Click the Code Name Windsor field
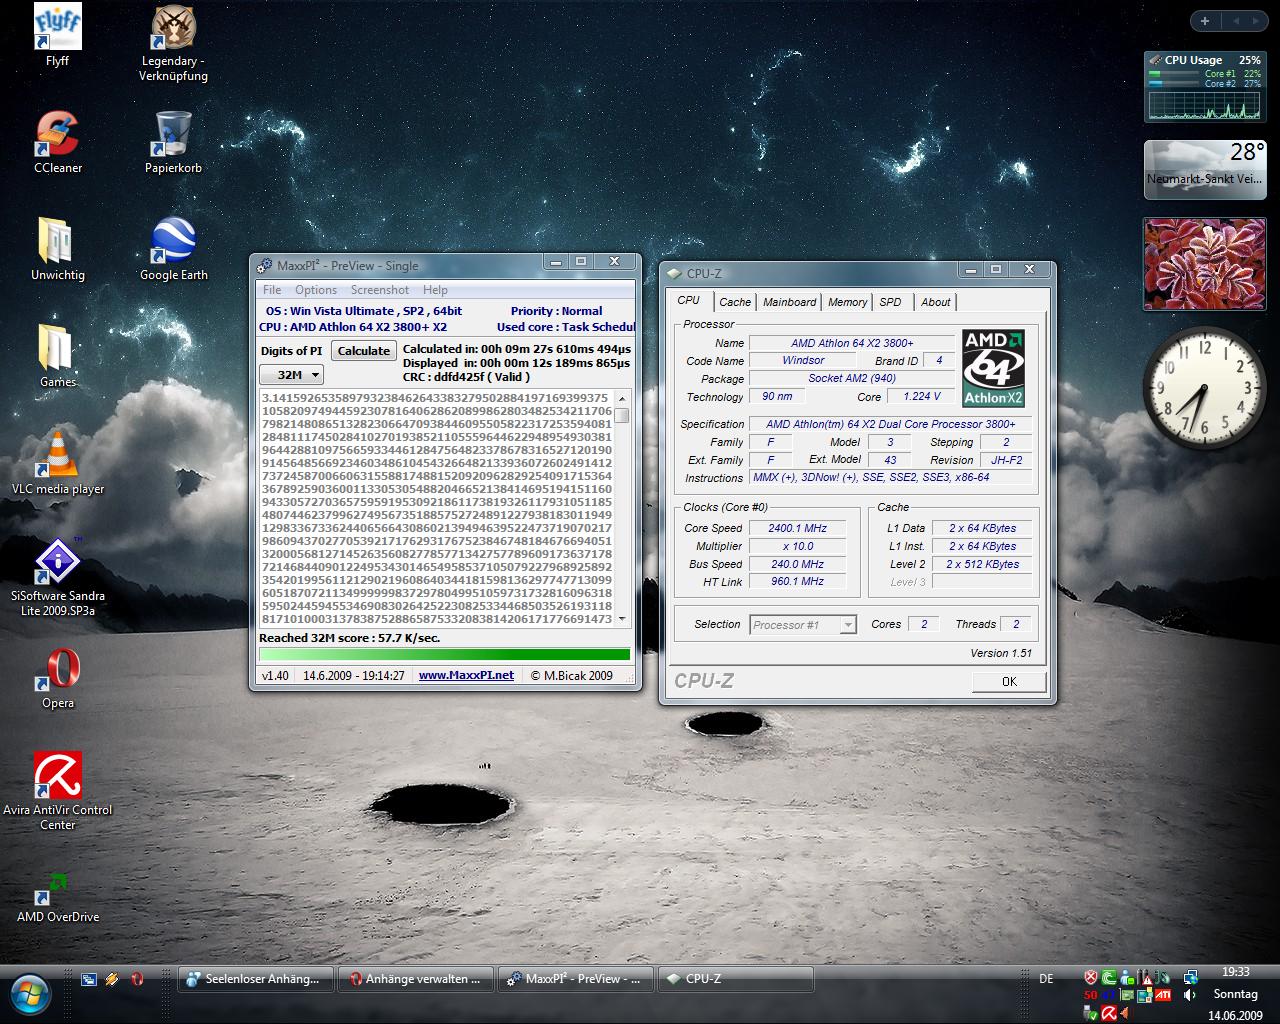The height and width of the screenshot is (1024, 1280). 803,360
